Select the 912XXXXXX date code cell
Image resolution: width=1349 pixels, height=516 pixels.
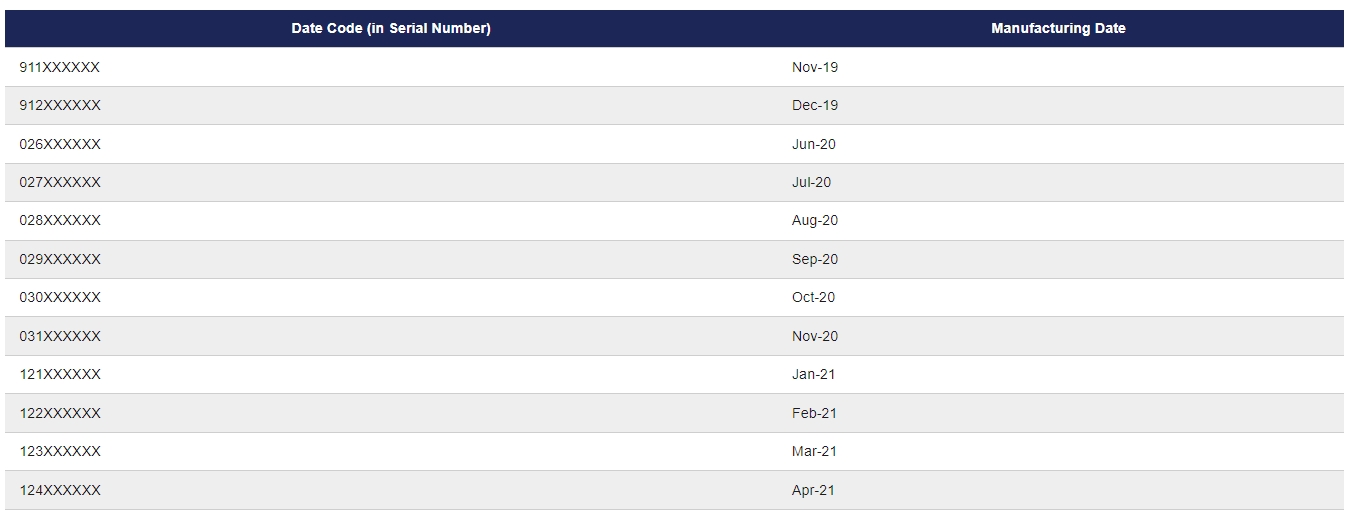(x=60, y=105)
